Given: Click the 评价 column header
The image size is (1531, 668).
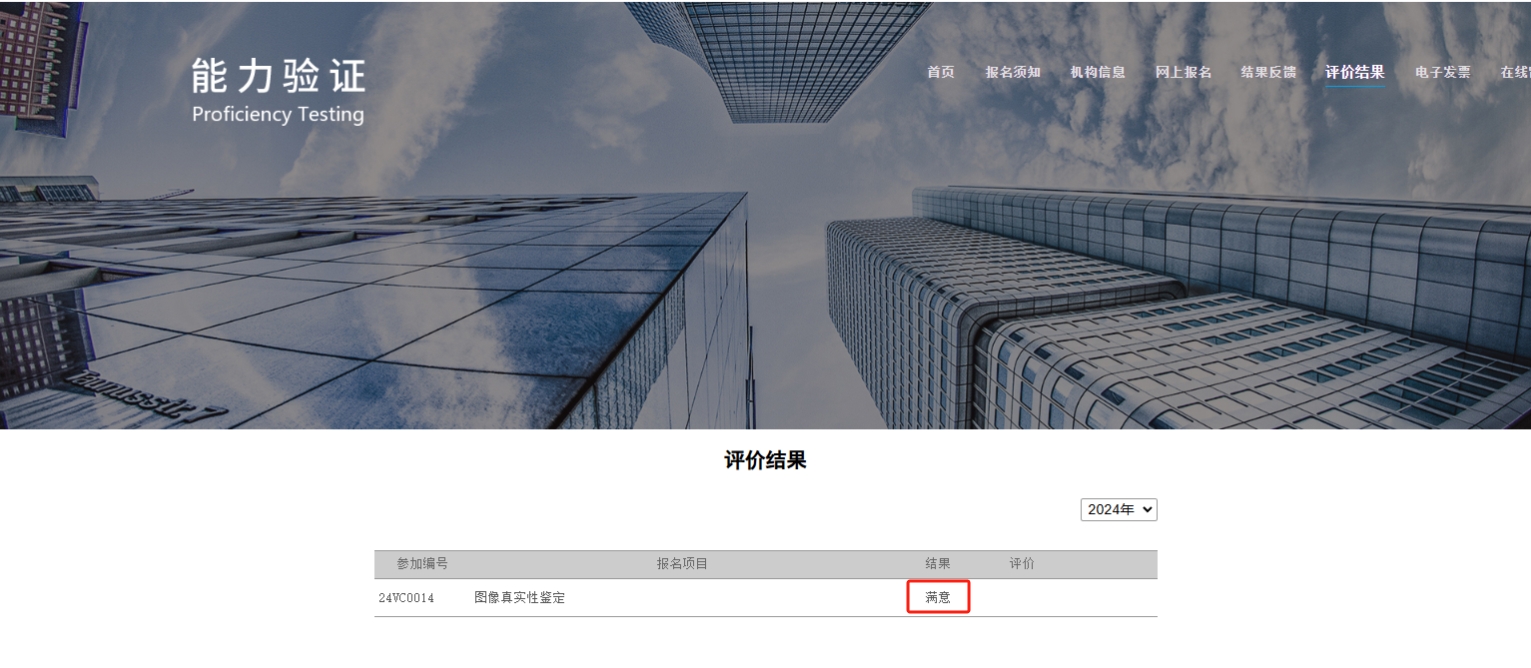Looking at the screenshot, I should 1022,564.
